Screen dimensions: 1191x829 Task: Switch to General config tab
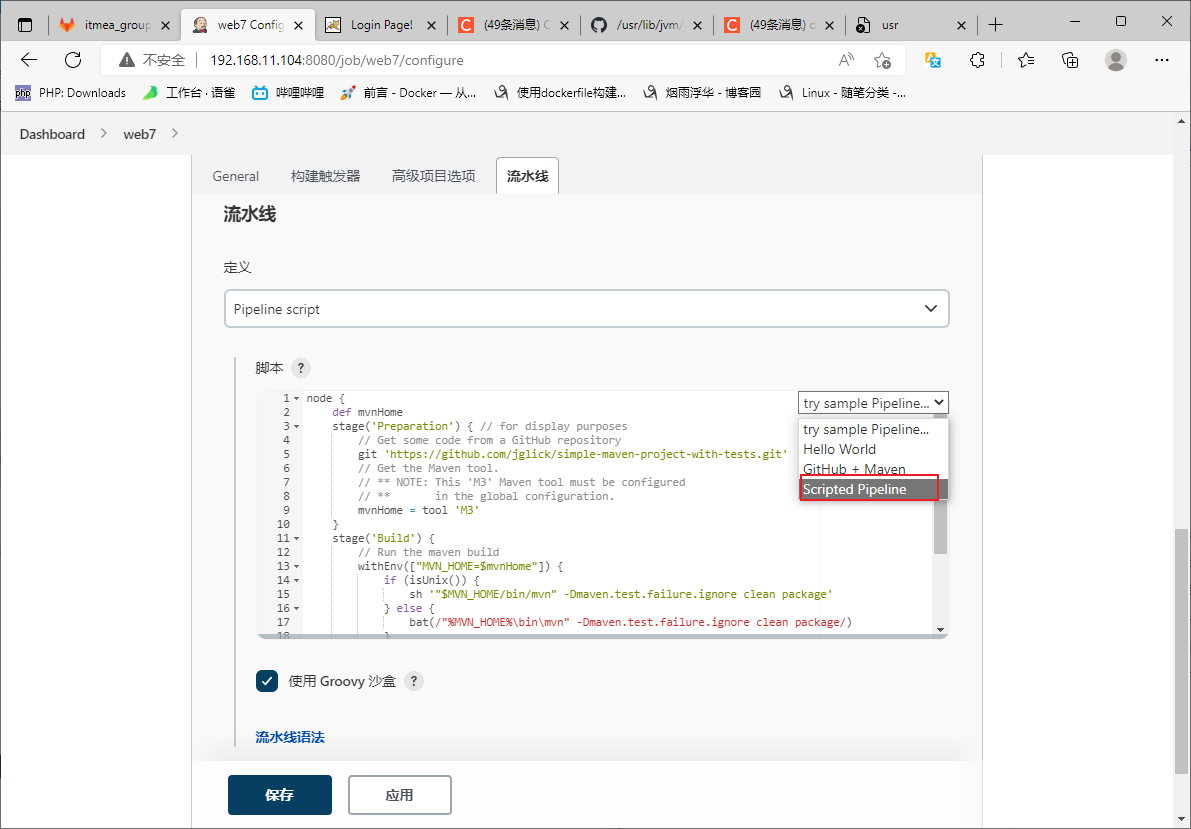click(235, 176)
